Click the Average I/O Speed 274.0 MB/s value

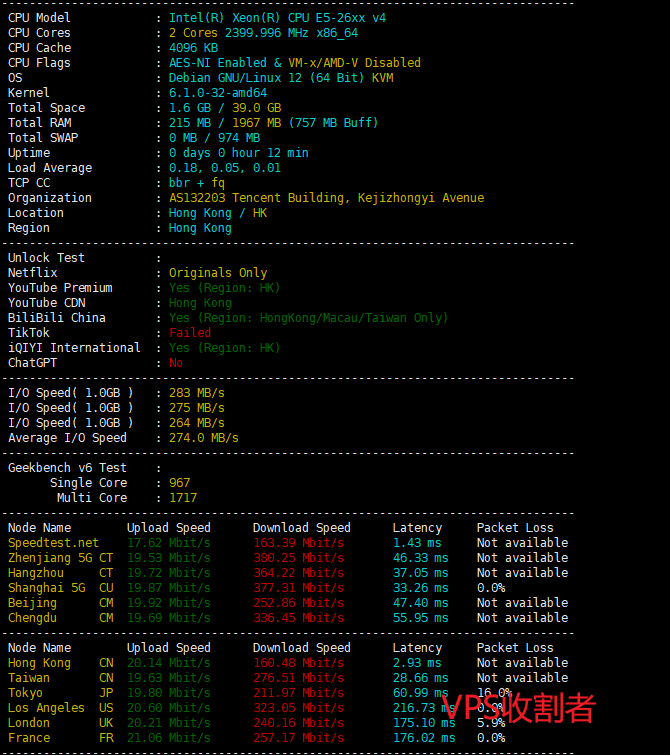(204, 438)
